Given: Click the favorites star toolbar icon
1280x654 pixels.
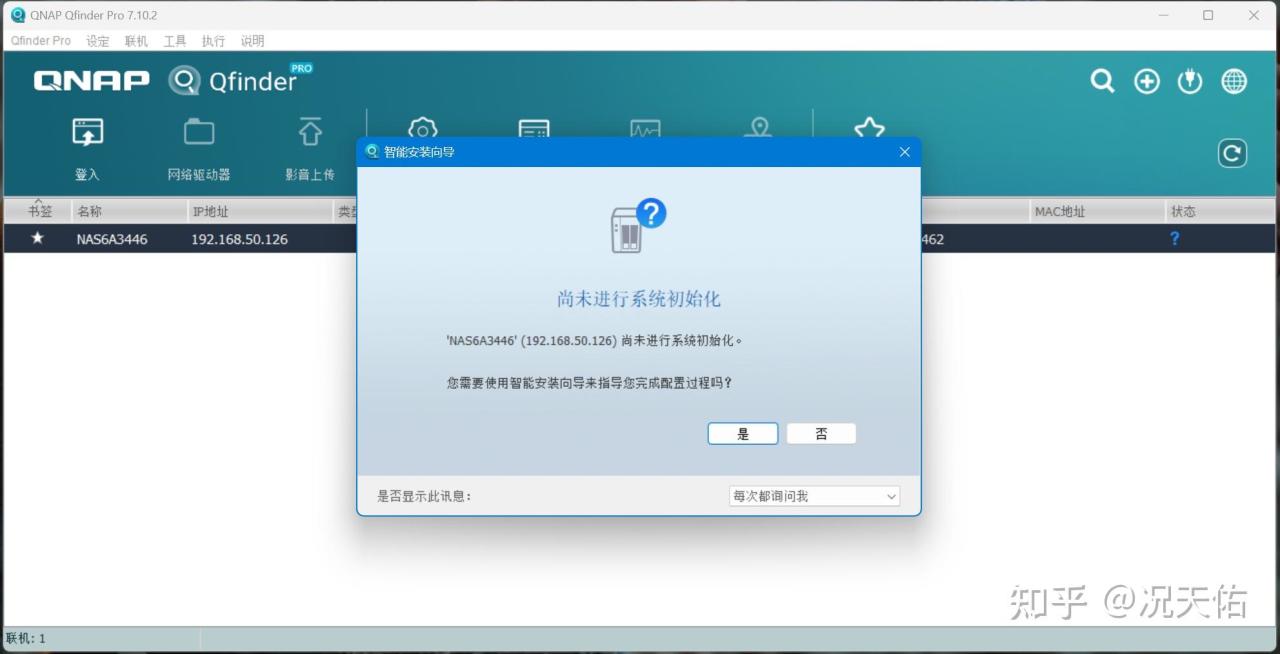Looking at the screenshot, I should 869,130.
